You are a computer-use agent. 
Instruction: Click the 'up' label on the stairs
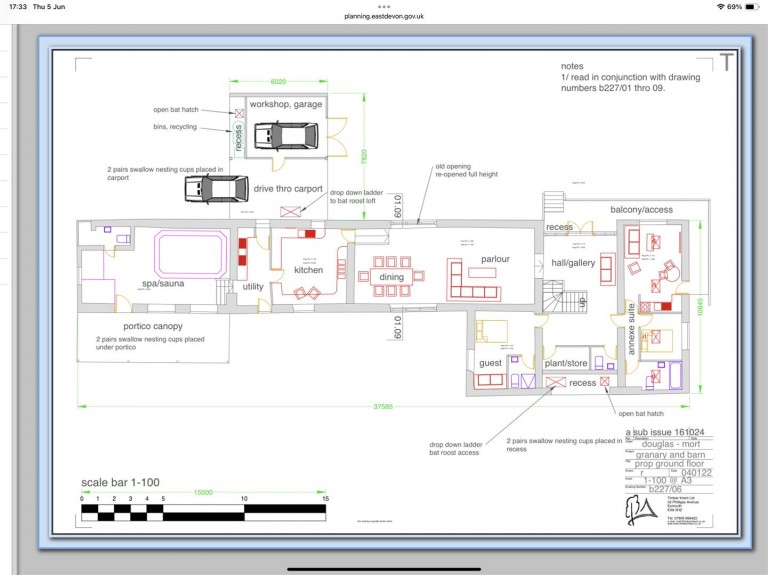pos(582,302)
